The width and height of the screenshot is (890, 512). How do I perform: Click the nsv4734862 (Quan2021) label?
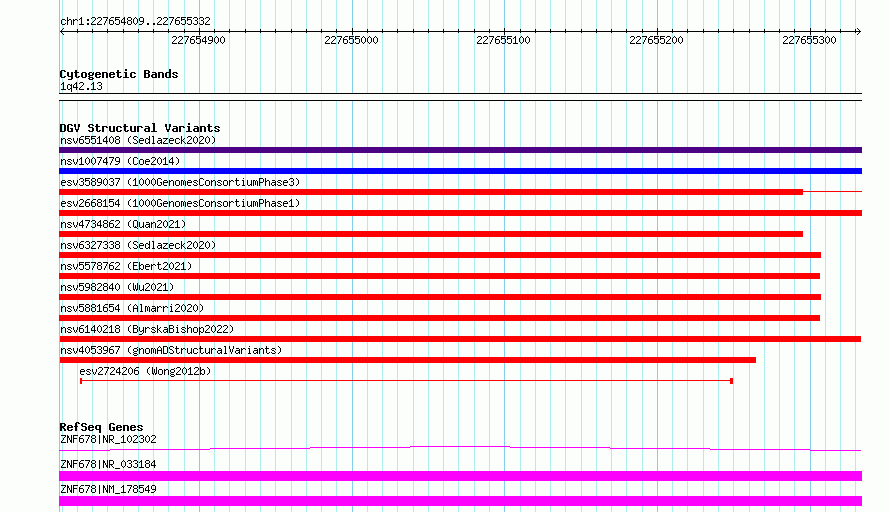123,224
